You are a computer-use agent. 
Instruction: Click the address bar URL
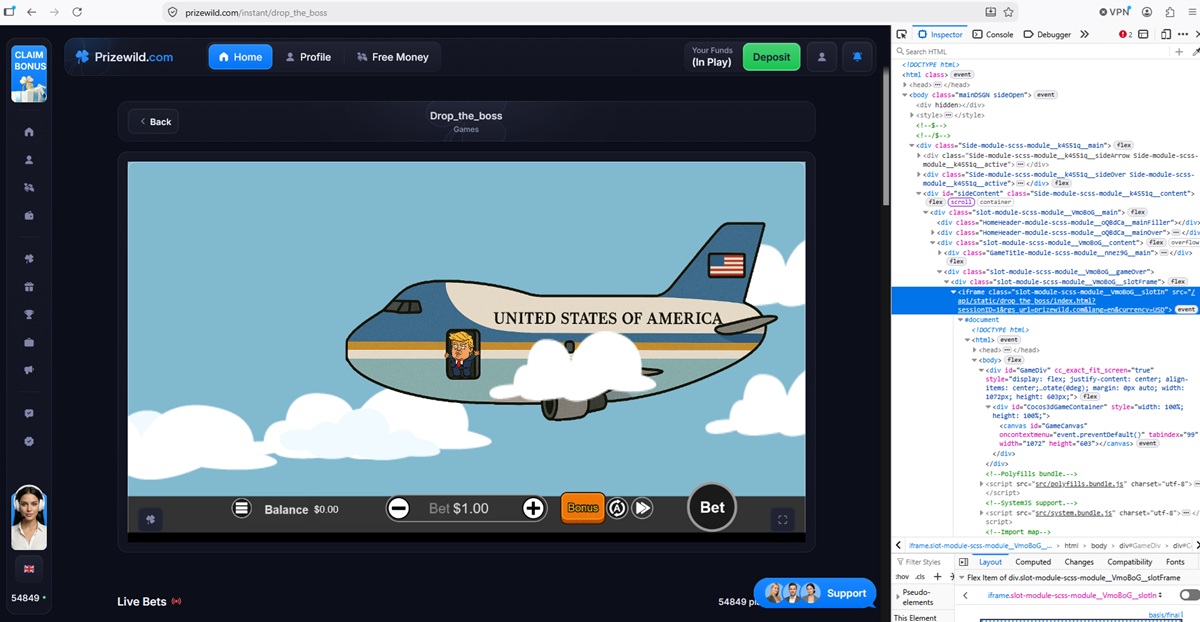(x=255, y=12)
